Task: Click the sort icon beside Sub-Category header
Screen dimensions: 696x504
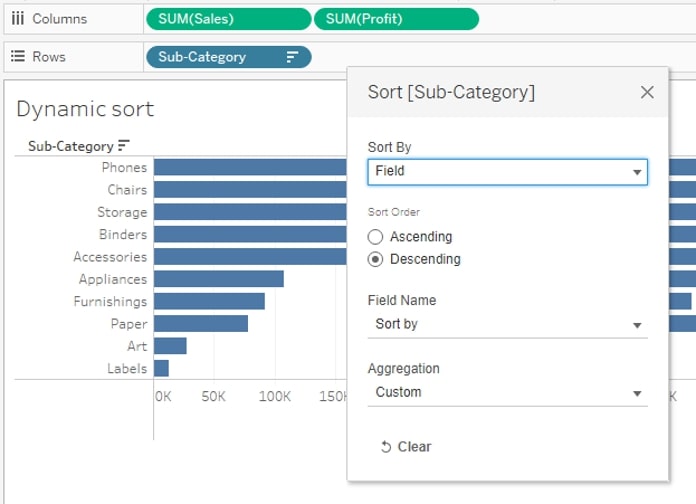Action: click(x=124, y=145)
